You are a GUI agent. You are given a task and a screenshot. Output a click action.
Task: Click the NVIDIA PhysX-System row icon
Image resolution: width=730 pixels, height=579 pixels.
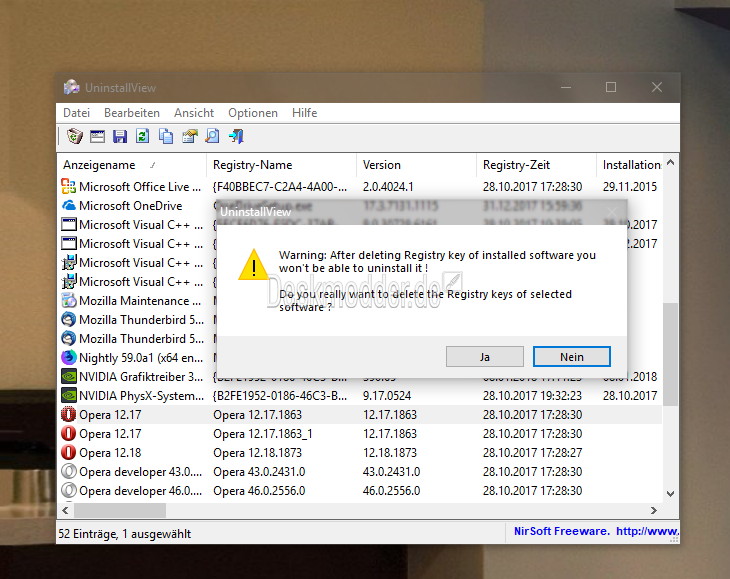pyautogui.click(x=68, y=396)
